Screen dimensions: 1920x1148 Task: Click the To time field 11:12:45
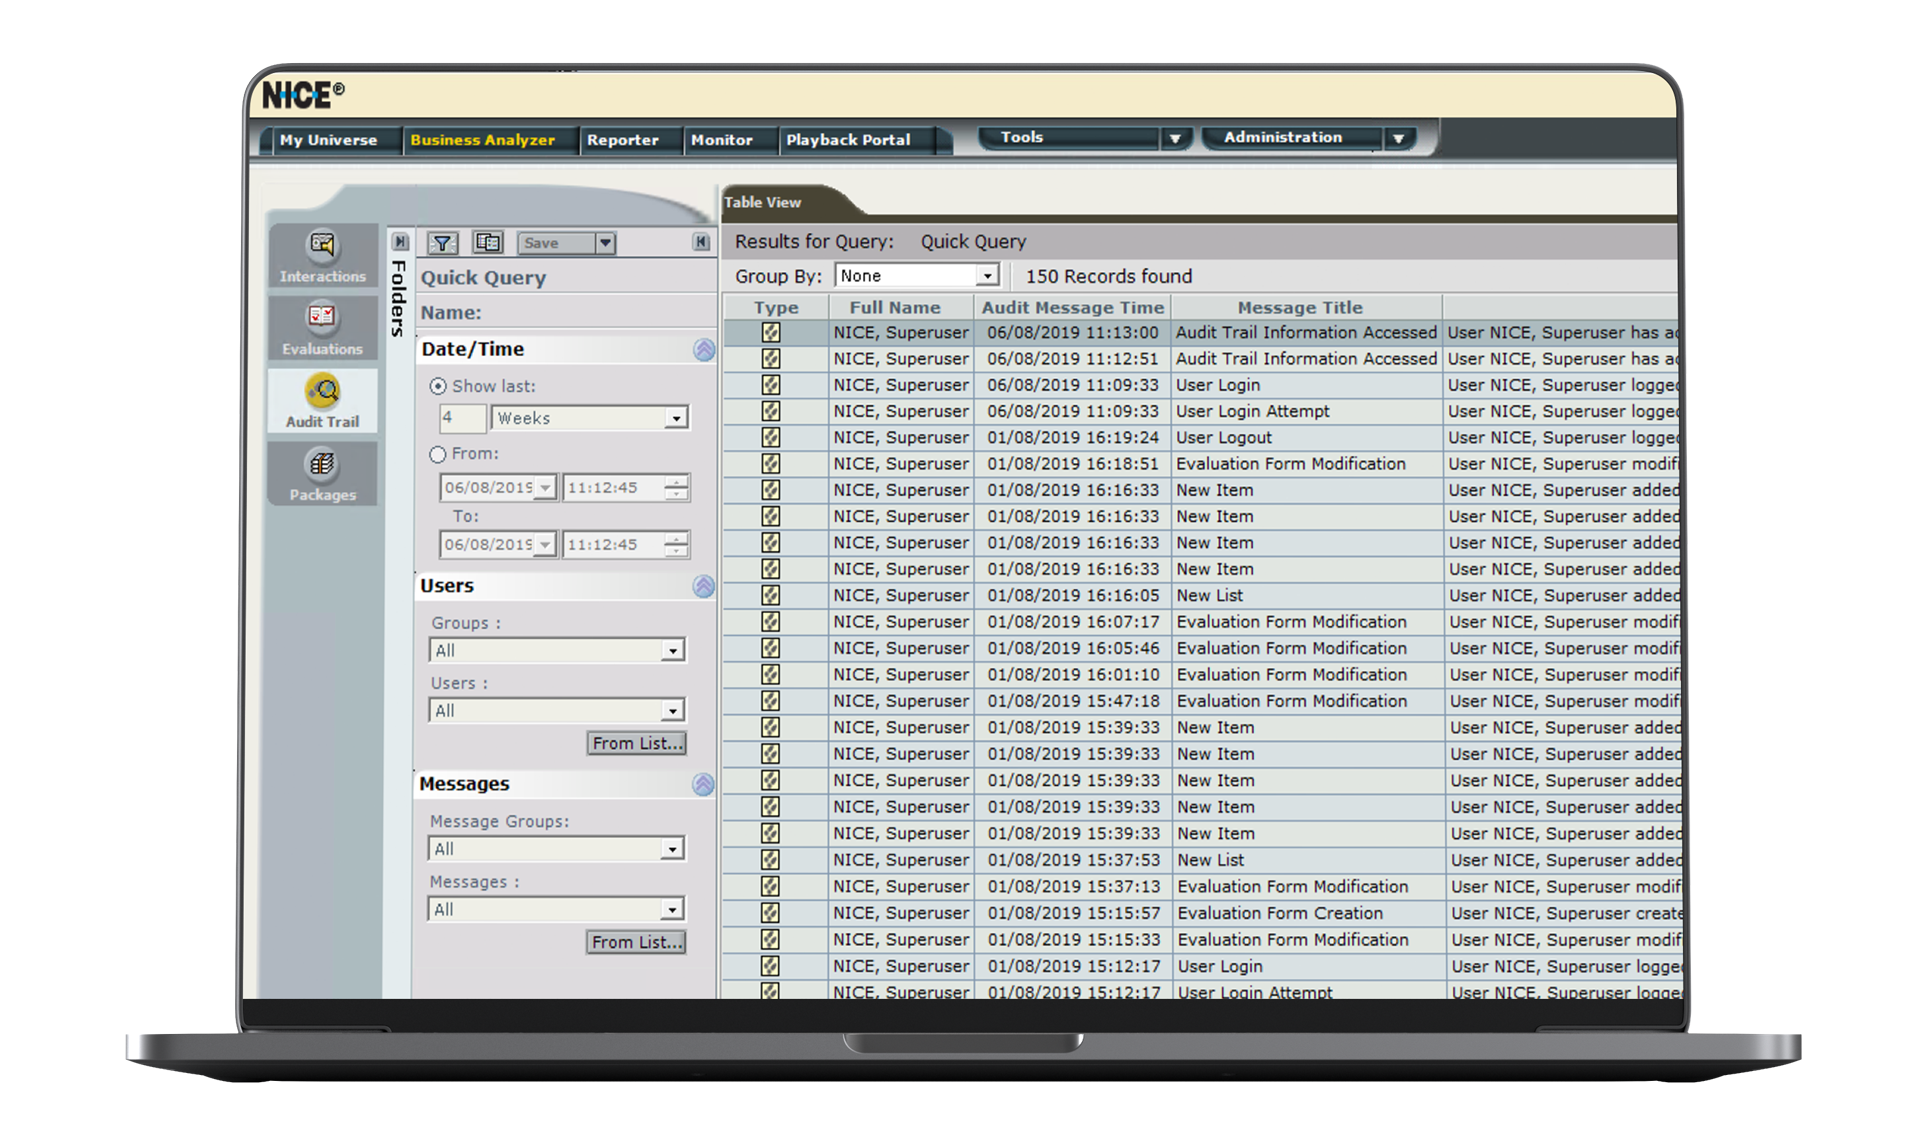pos(614,545)
